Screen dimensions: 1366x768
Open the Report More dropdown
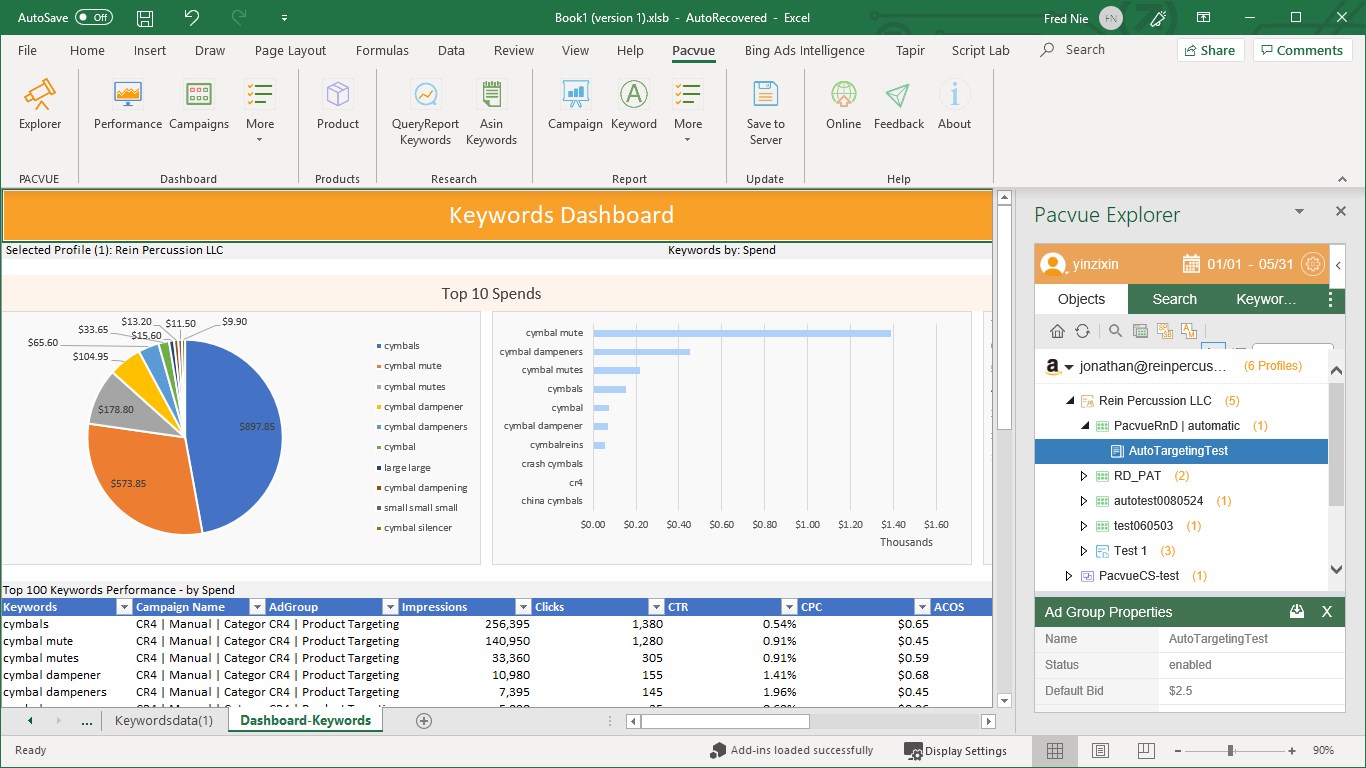[688, 111]
